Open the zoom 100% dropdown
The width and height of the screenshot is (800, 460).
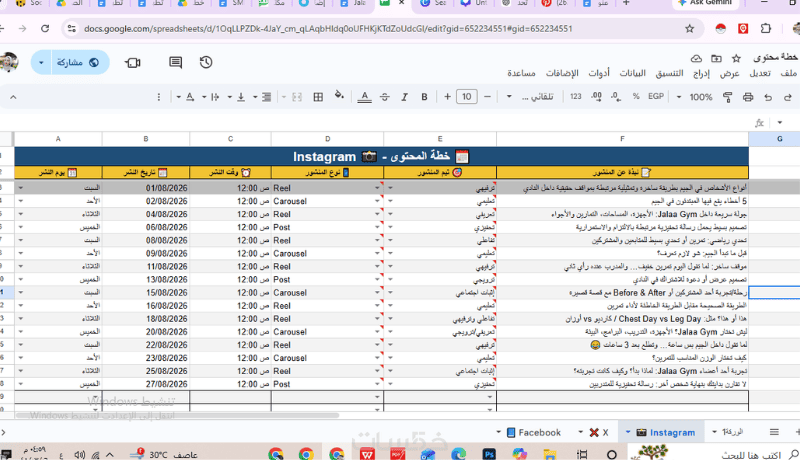pyautogui.click(x=695, y=97)
